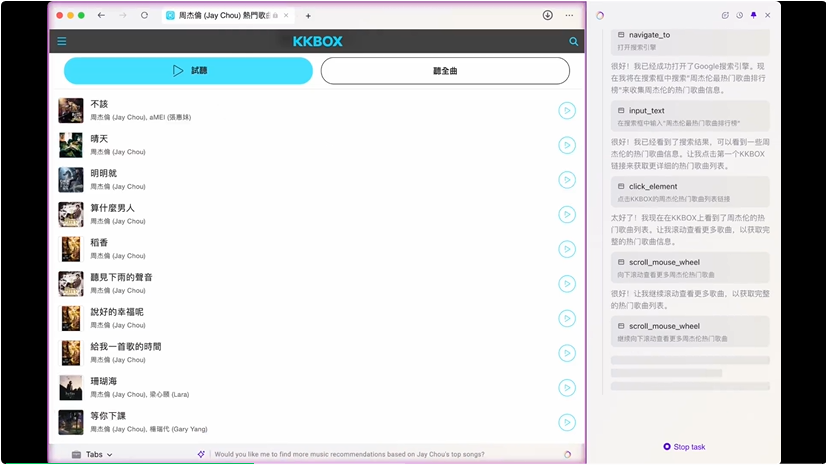Play the song 明明就
The width and height of the screenshot is (826, 465).
(567, 180)
